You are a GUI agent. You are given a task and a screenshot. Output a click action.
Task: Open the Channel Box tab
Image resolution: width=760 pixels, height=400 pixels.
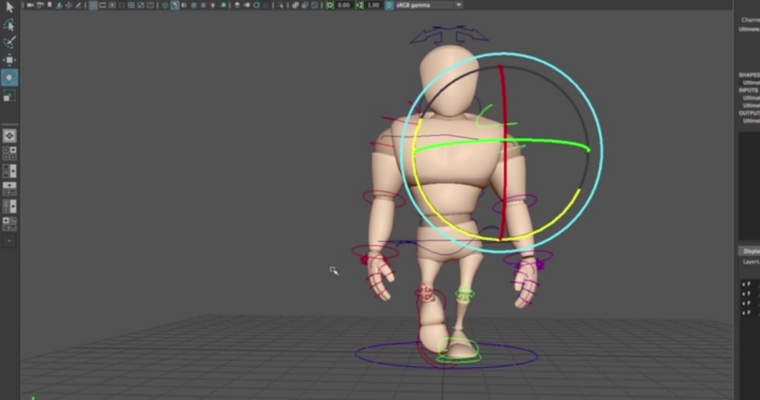750,20
